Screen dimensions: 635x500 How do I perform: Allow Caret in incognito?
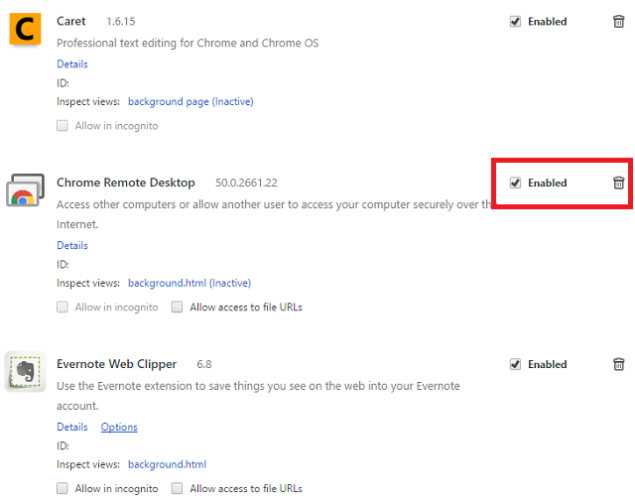click(x=63, y=126)
